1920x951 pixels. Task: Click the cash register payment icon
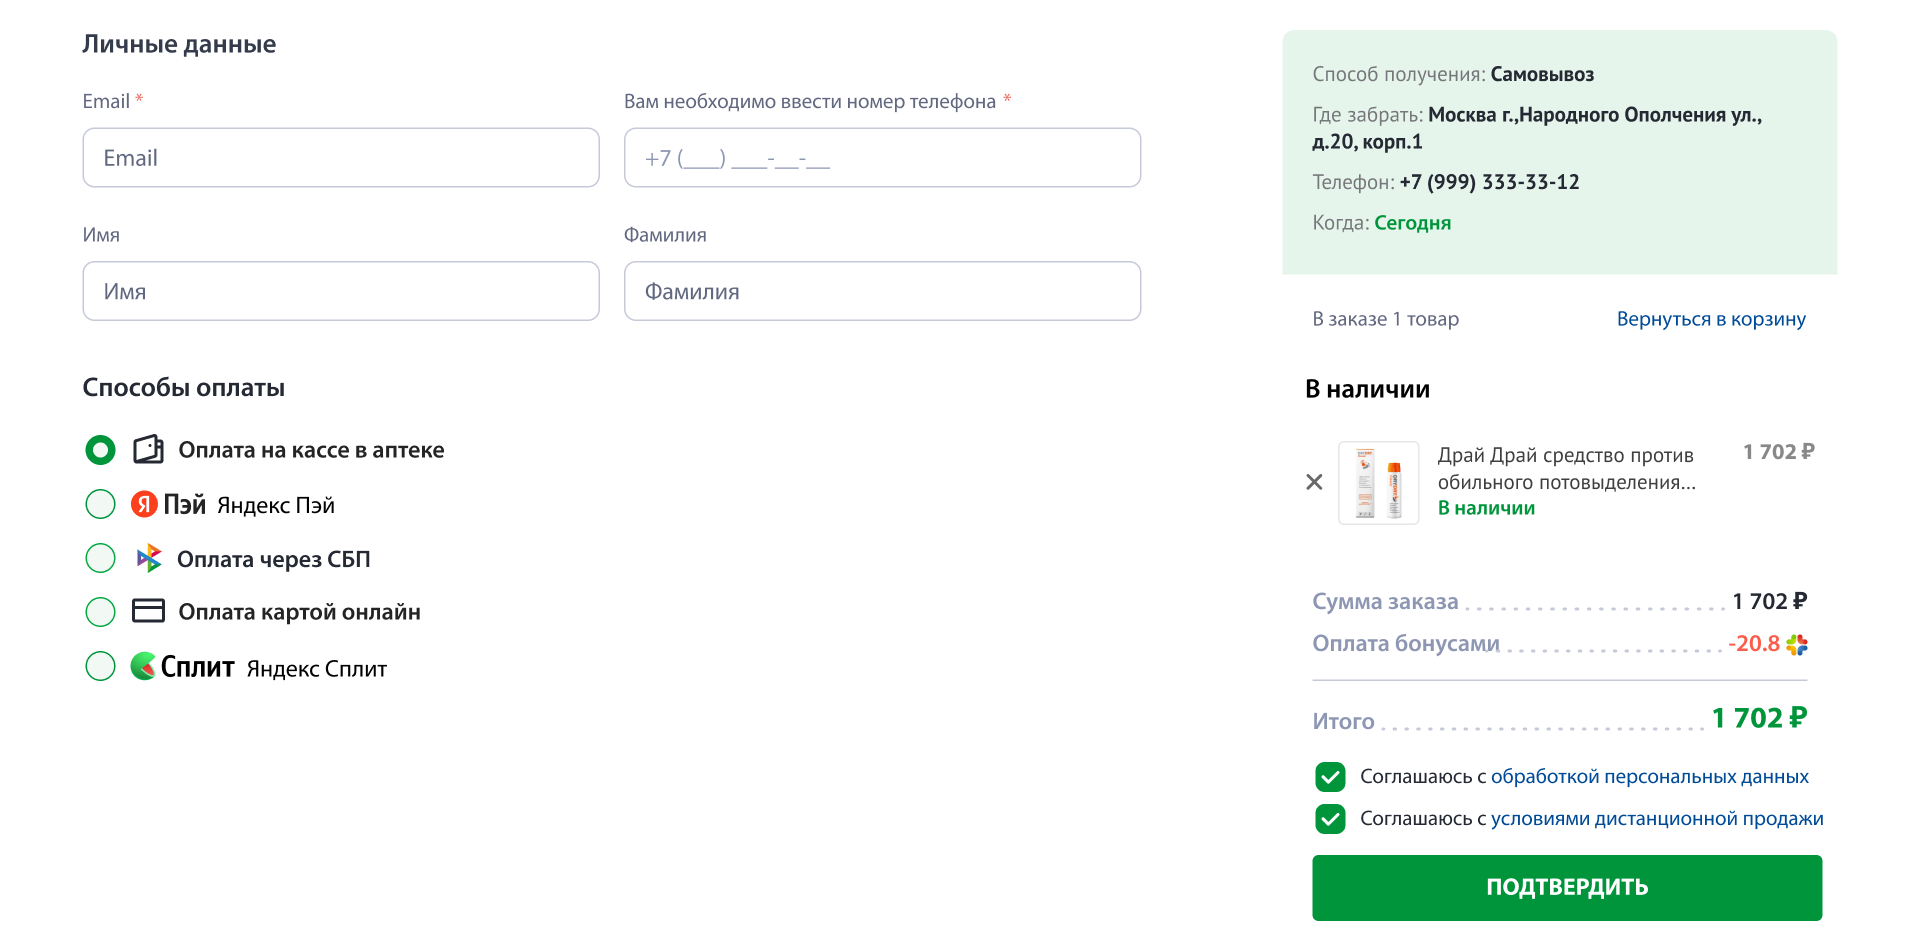pyautogui.click(x=148, y=450)
